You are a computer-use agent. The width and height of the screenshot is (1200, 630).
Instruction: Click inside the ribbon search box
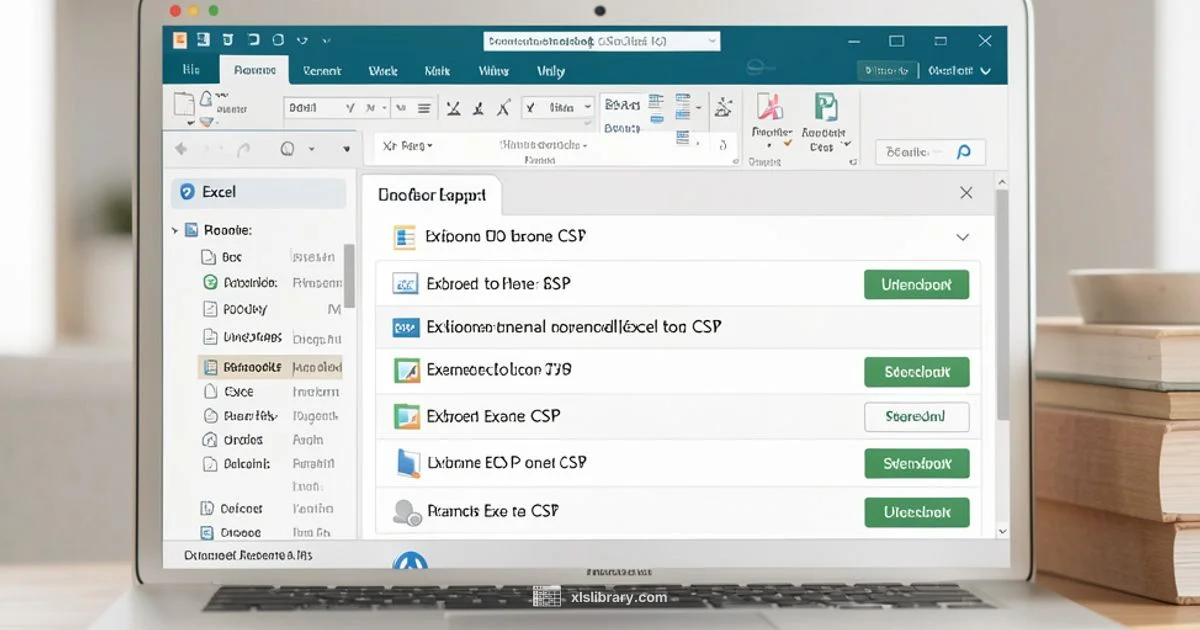point(915,150)
